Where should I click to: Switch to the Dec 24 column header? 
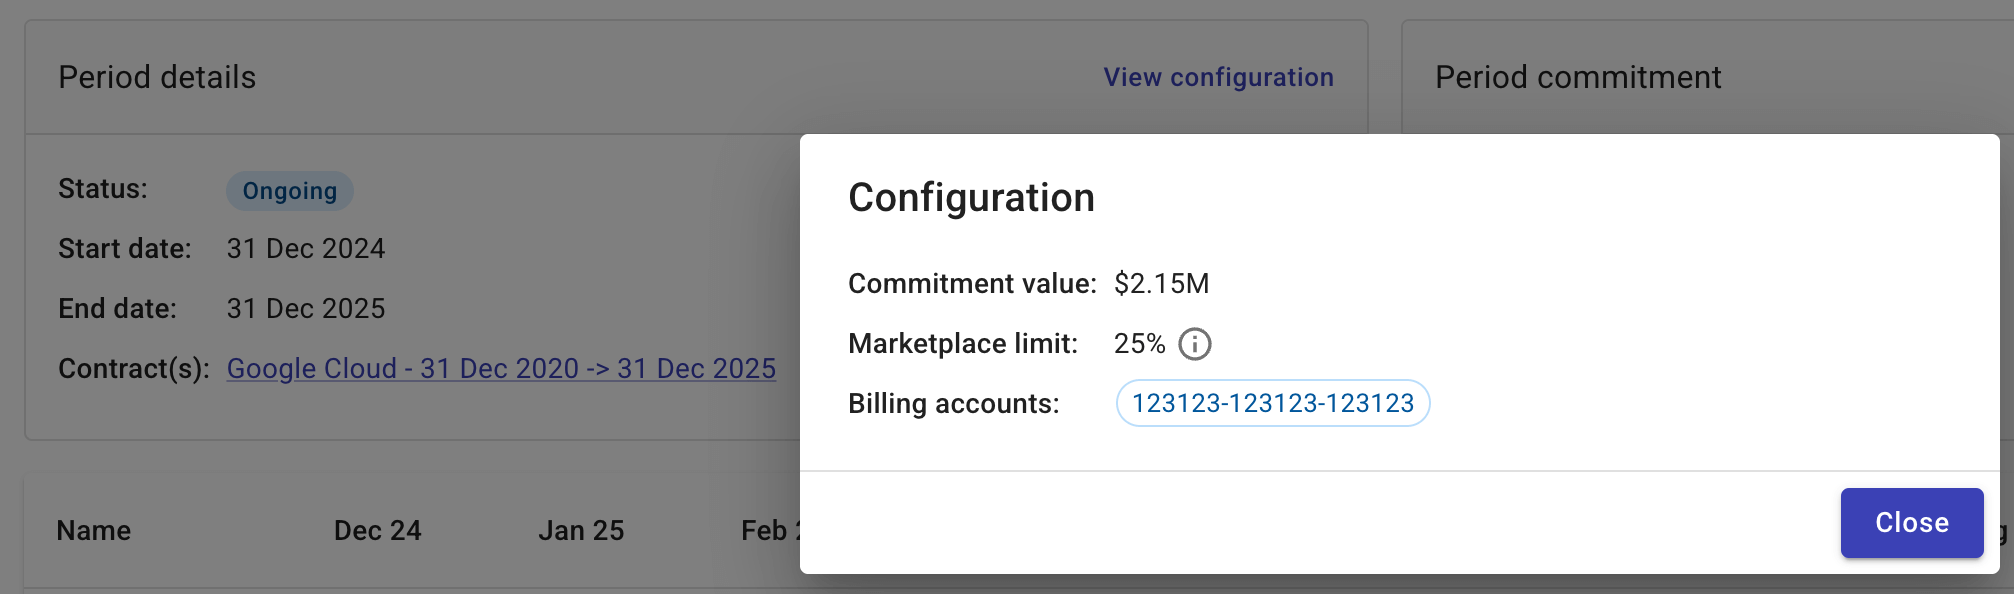(x=377, y=530)
